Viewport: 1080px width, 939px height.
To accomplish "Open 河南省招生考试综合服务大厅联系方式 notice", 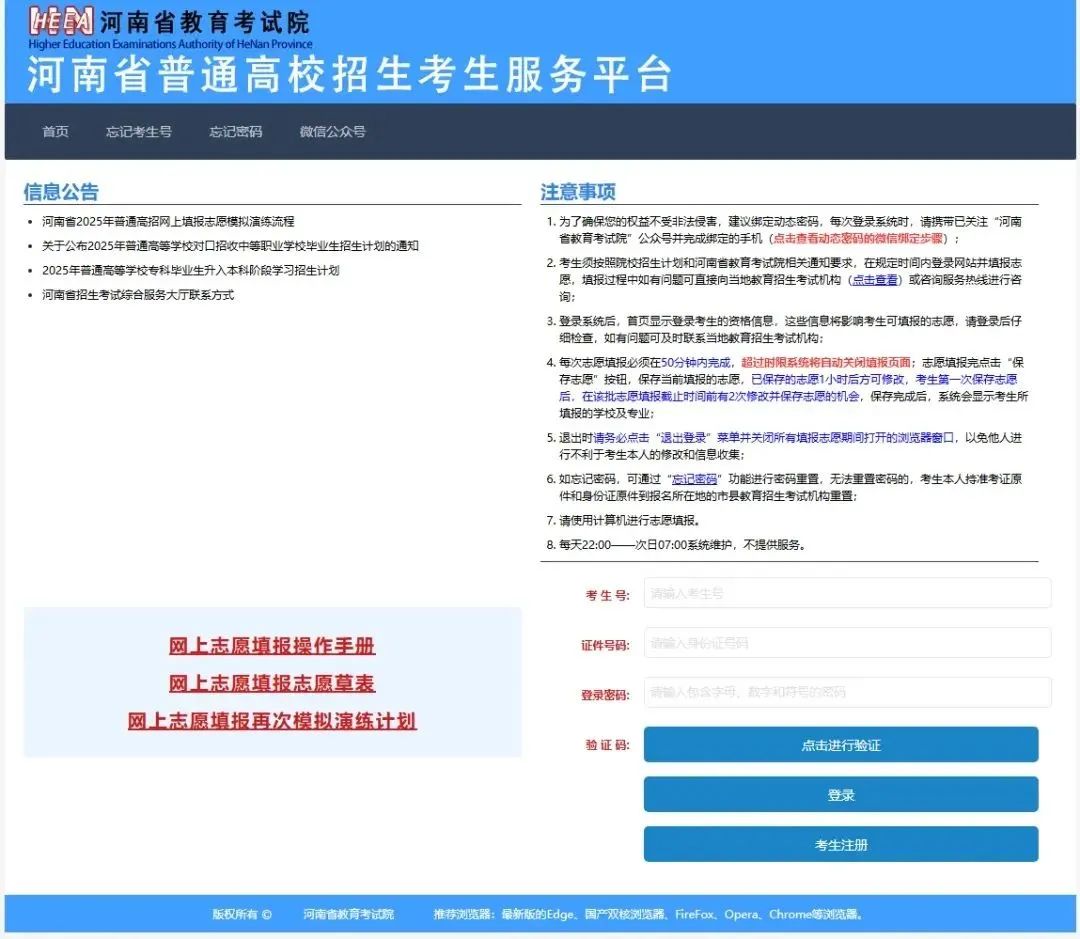I will click(138, 295).
